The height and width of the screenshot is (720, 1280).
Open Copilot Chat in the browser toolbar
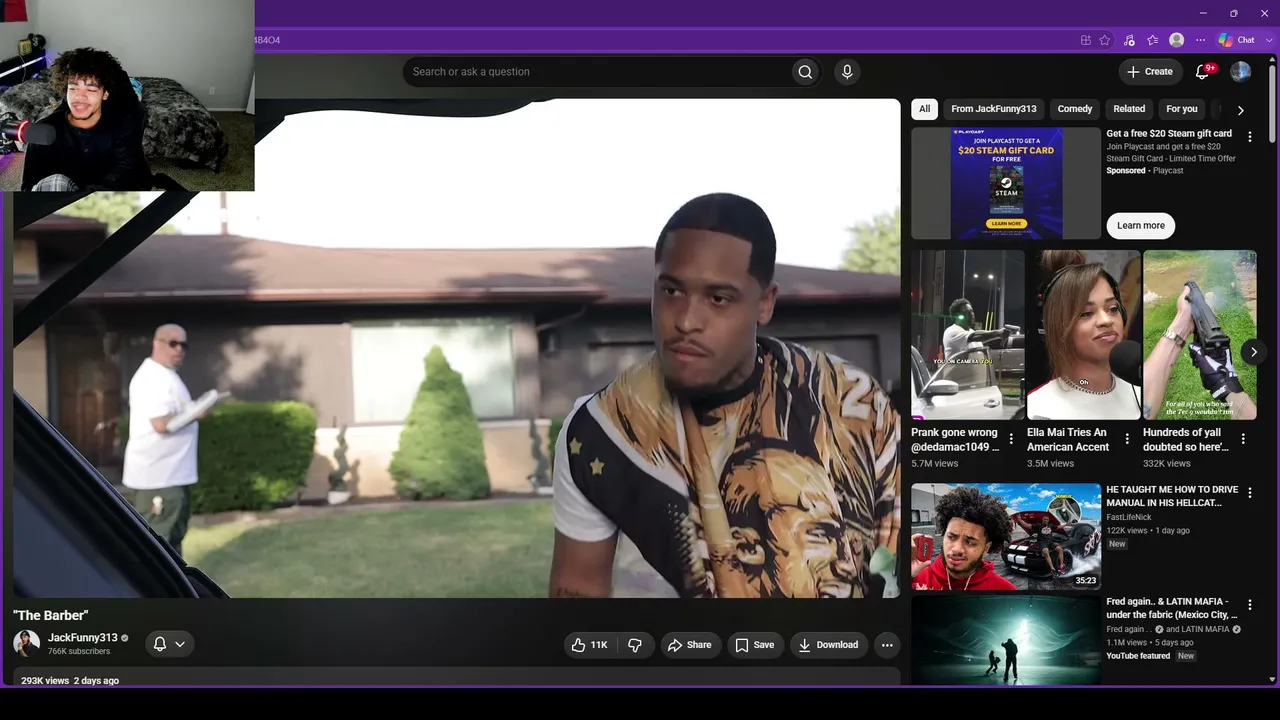coord(1236,40)
